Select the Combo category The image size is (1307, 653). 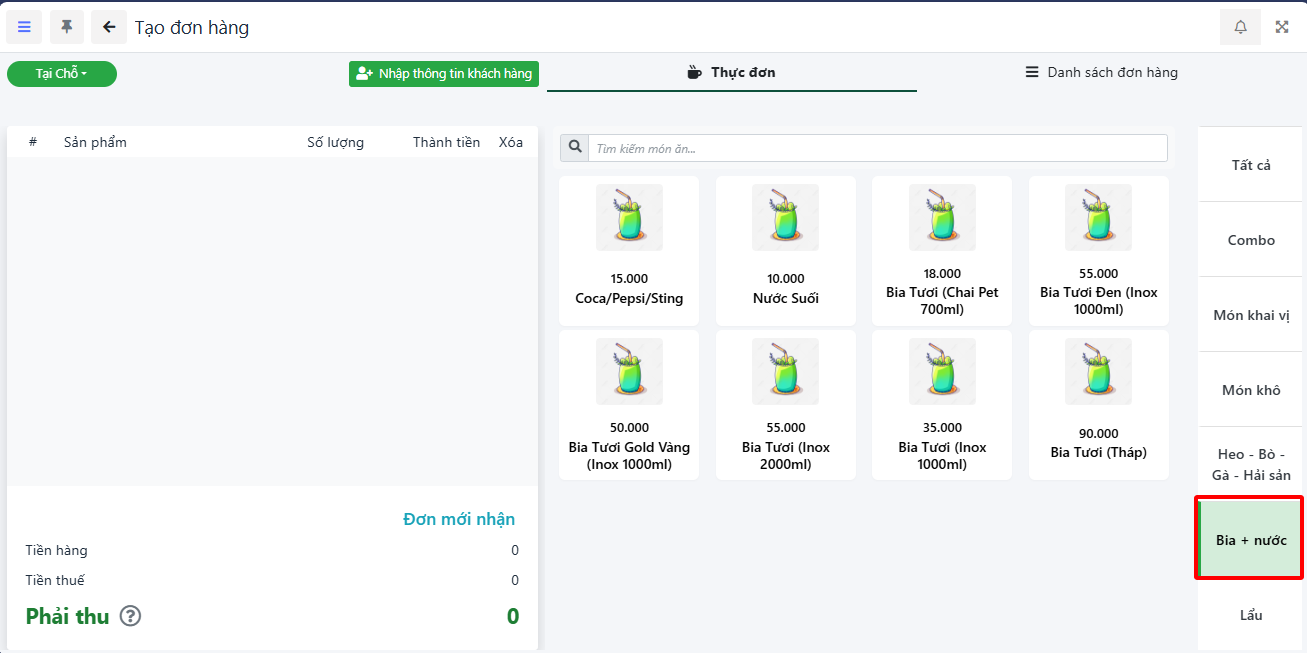pos(1250,240)
